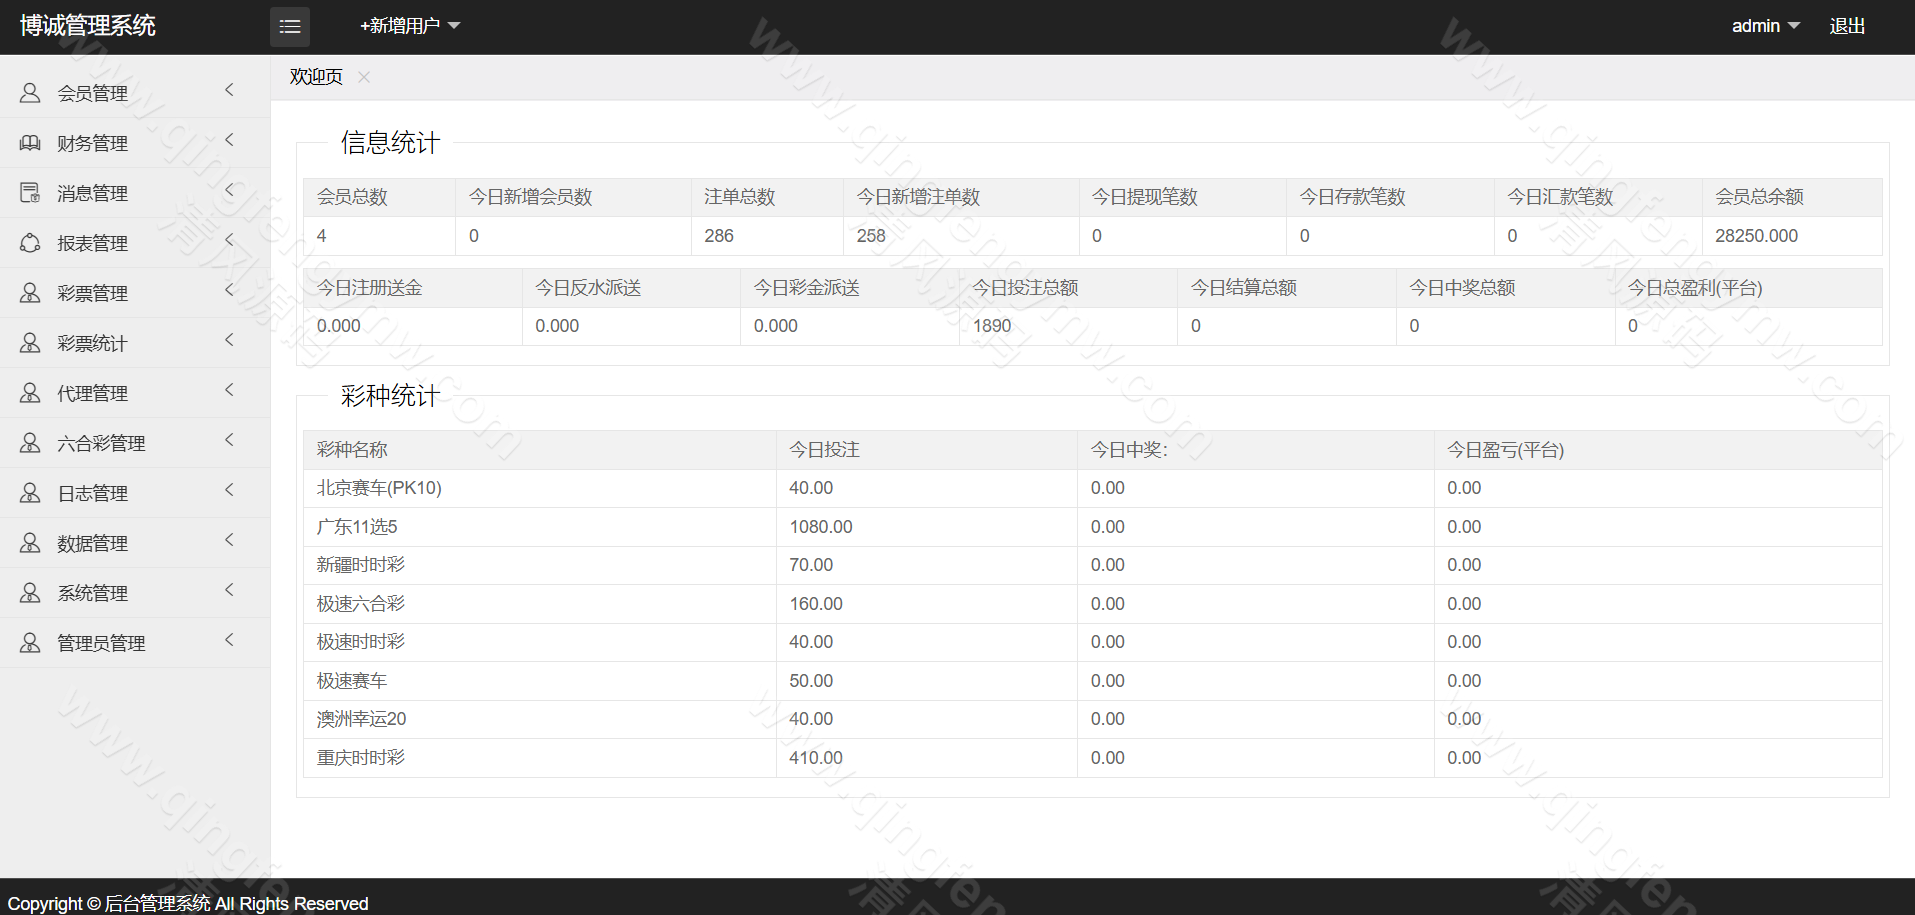Click the 北京赛车(PK10) table row name

[379, 488]
